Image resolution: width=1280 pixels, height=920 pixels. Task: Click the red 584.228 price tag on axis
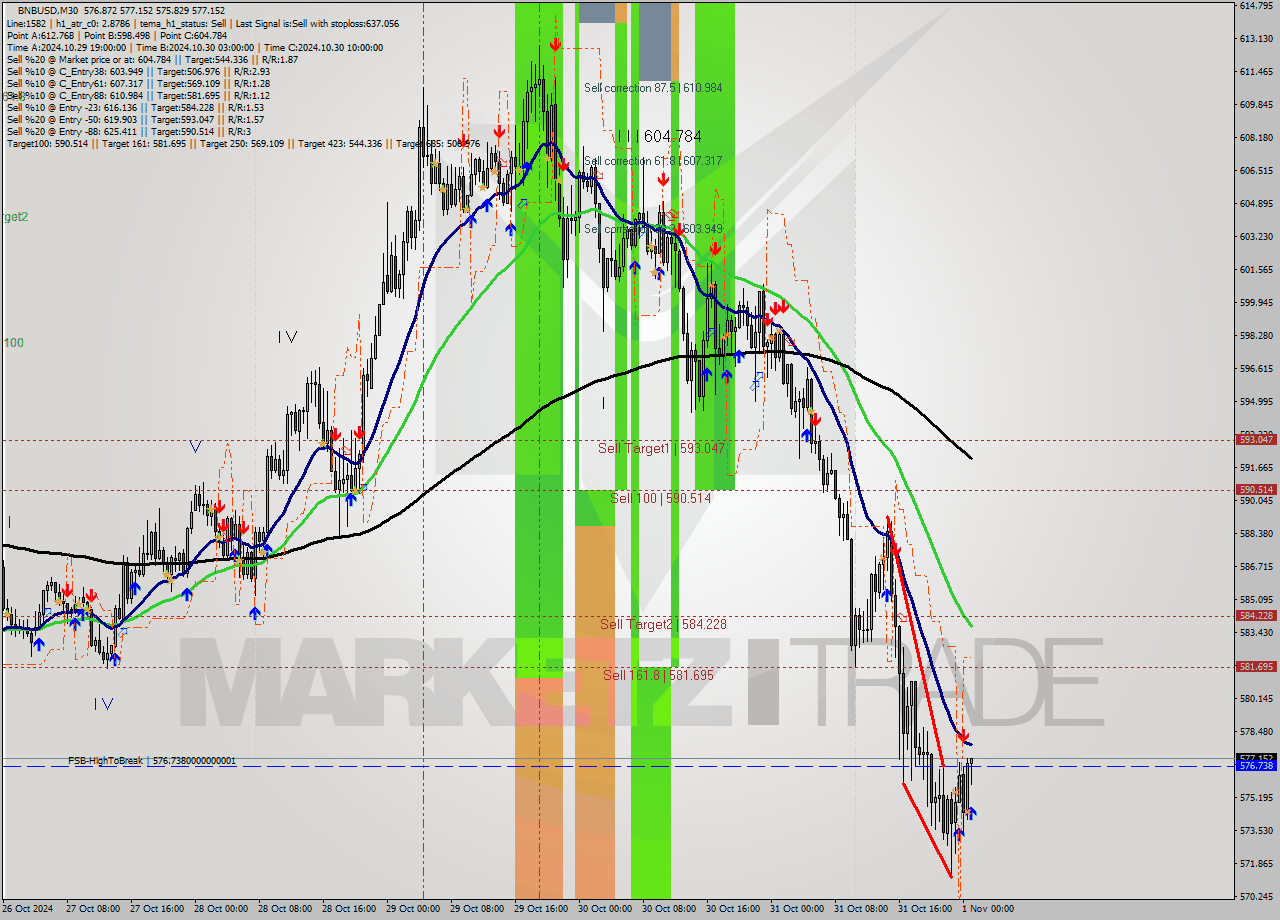(1256, 615)
